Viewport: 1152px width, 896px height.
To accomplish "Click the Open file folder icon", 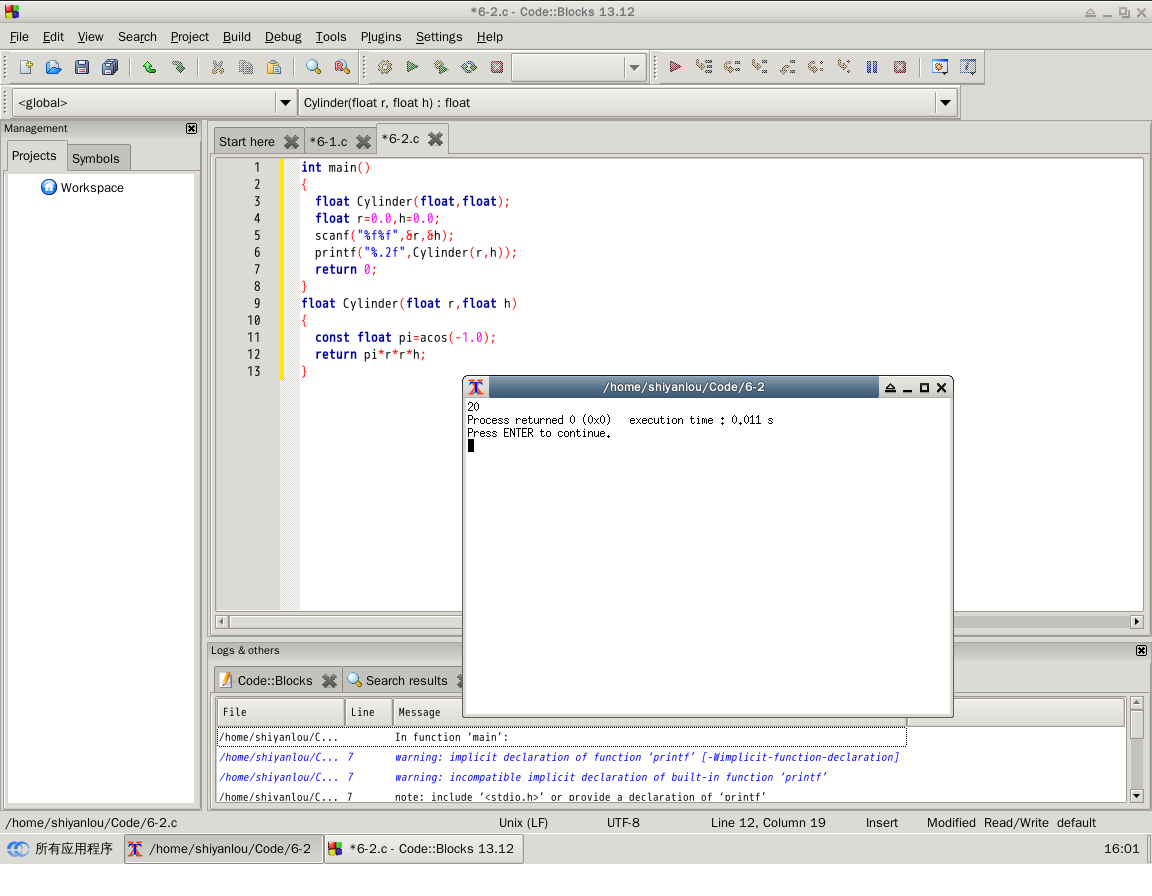I will point(54,67).
